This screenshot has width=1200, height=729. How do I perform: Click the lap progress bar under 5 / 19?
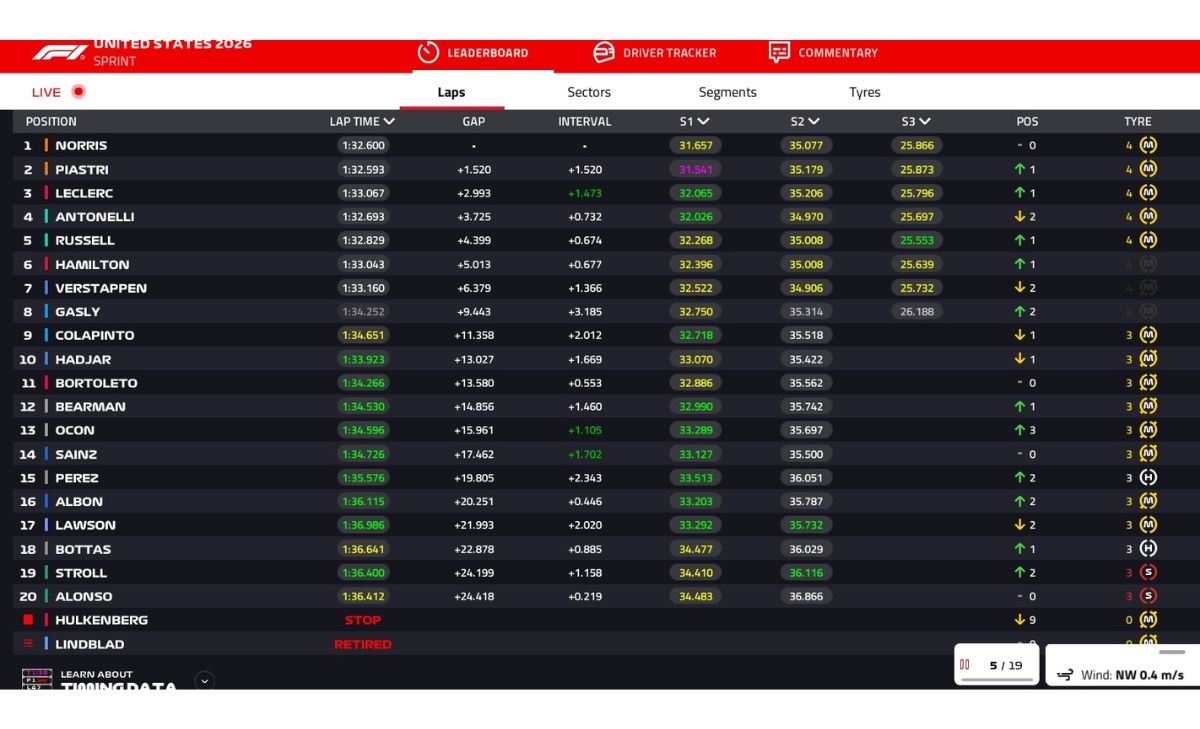click(x=996, y=679)
